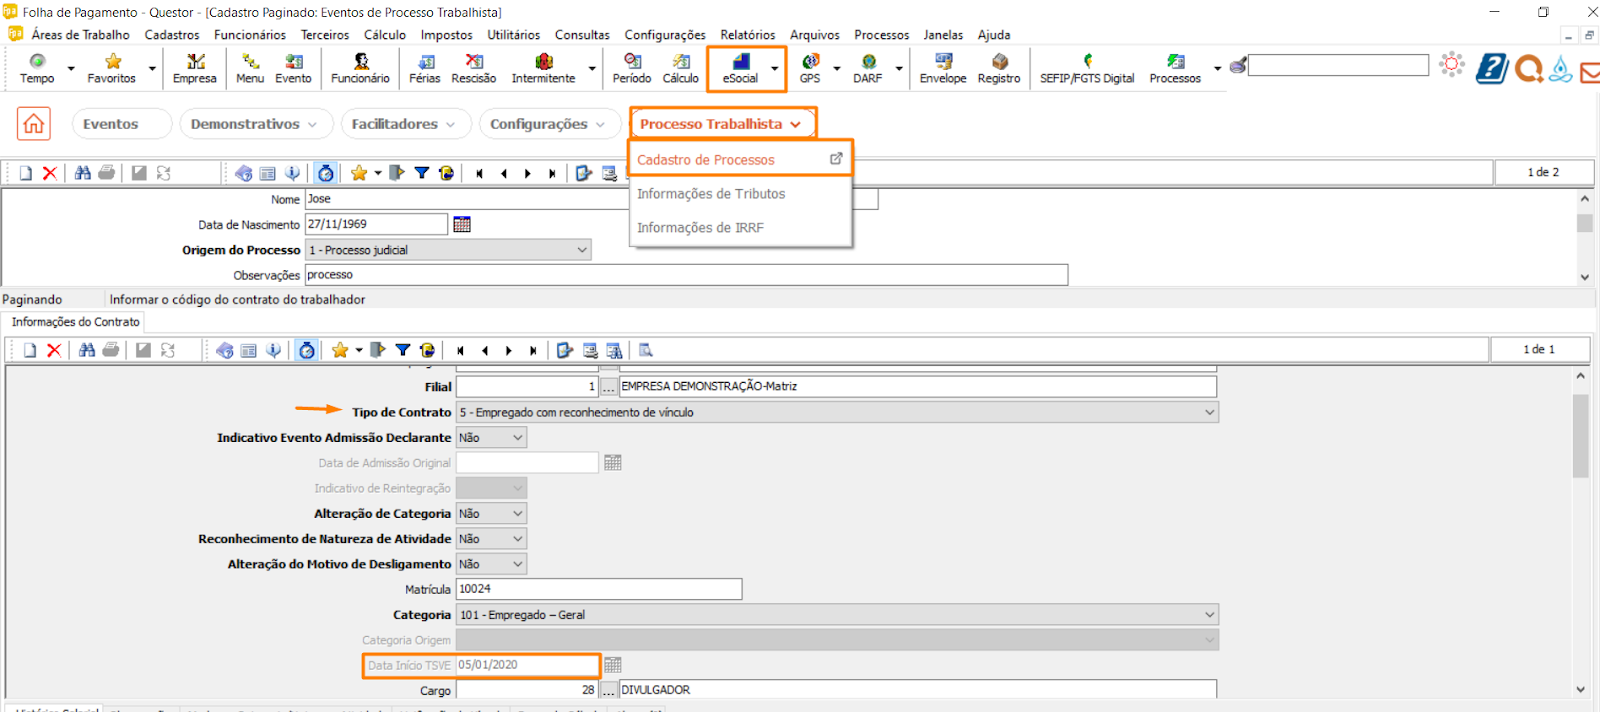Click the toolbar search box

click(x=1338, y=65)
